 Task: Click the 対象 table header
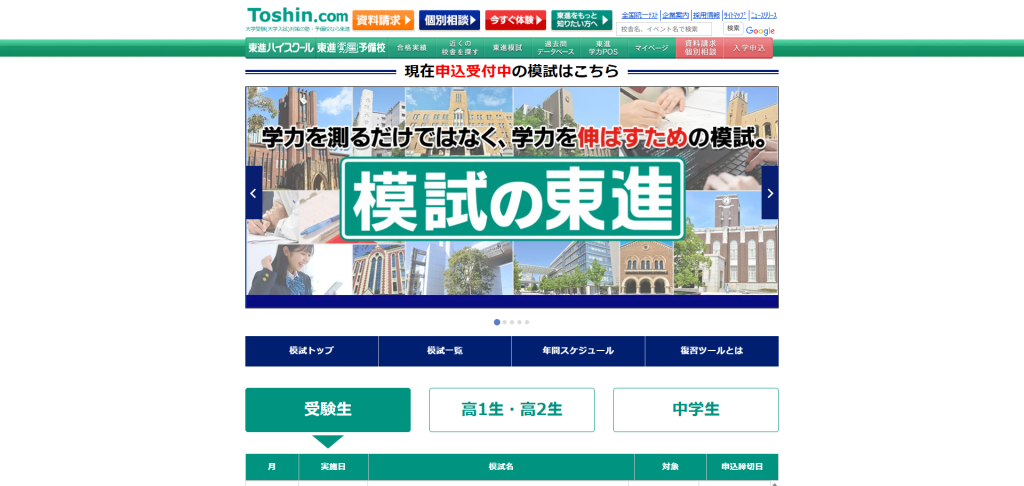tap(670, 467)
